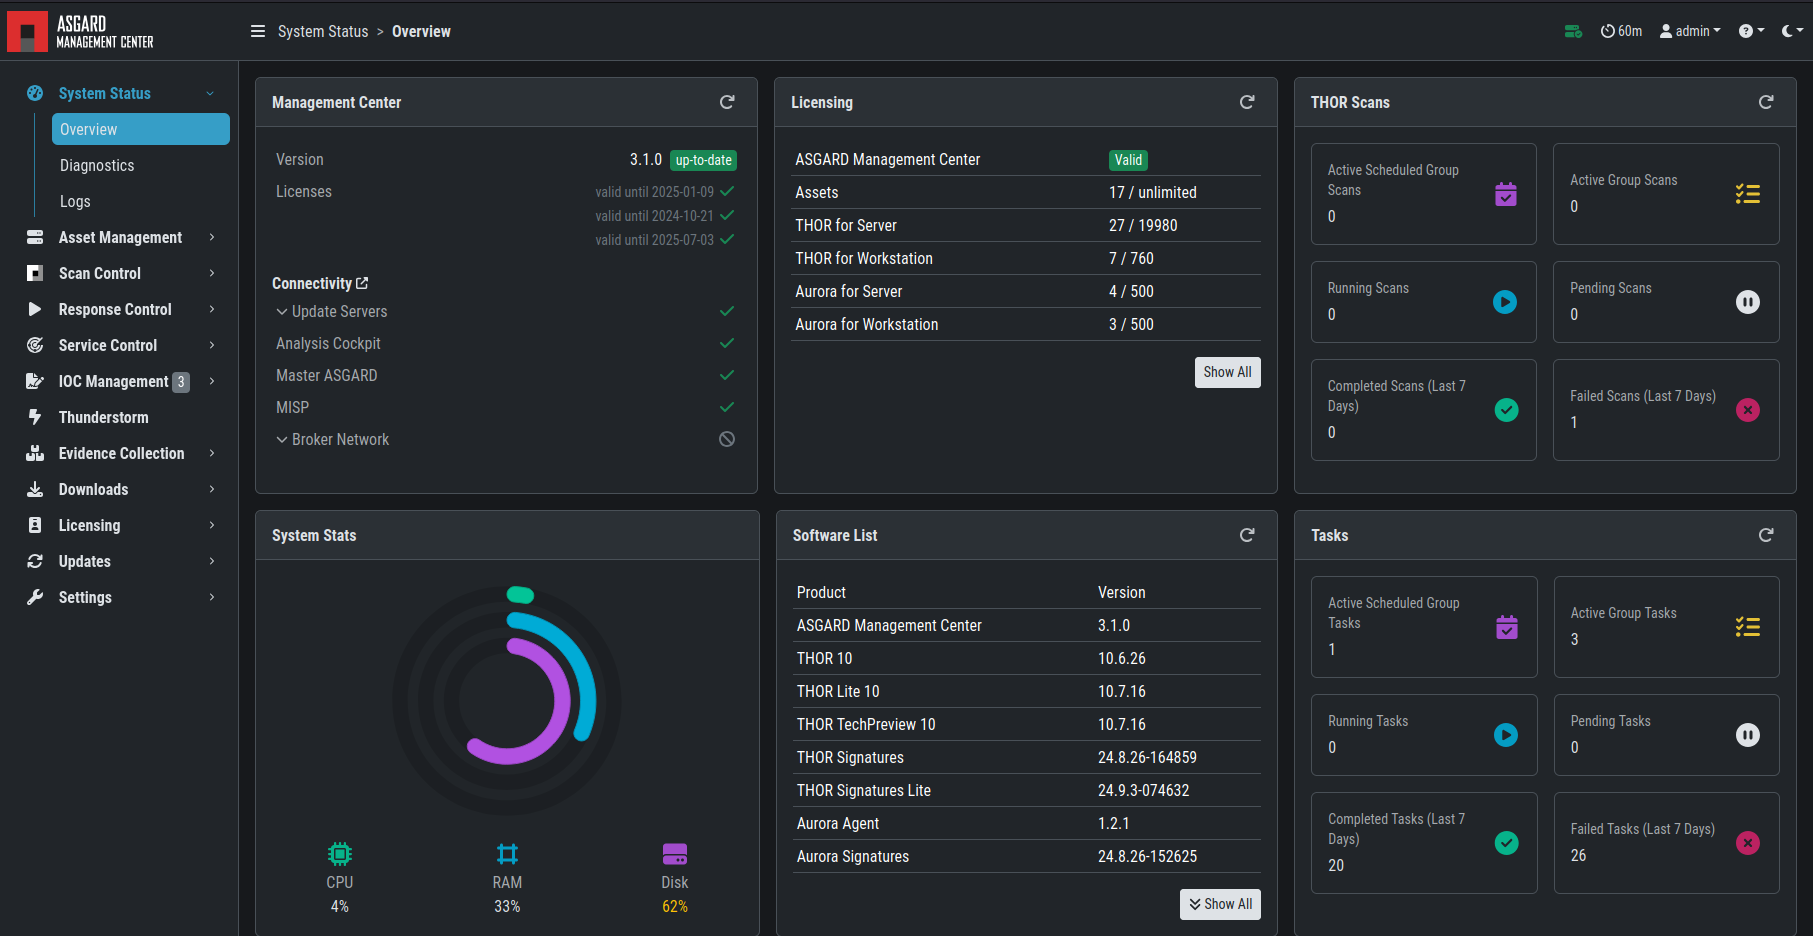Click the 60m session timer
Viewport: 1813px width, 936px height.
pyautogui.click(x=1621, y=31)
